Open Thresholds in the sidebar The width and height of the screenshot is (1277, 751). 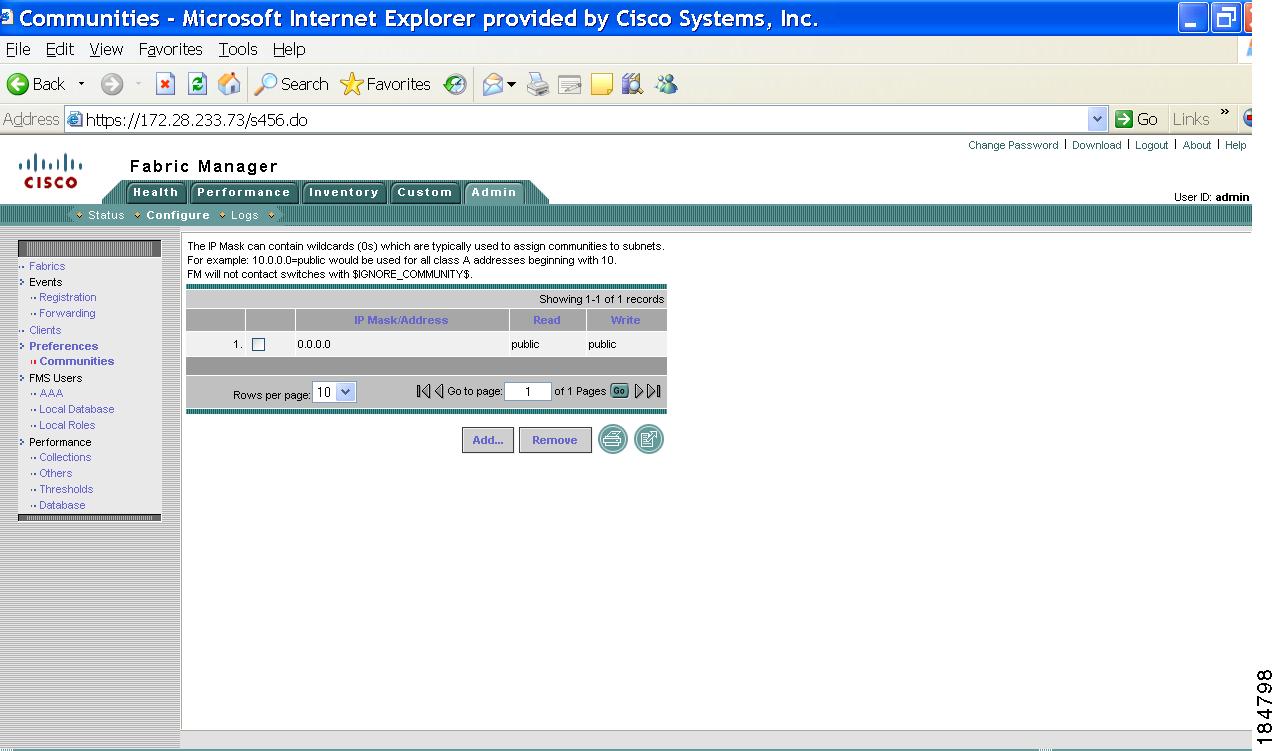[66, 489]
